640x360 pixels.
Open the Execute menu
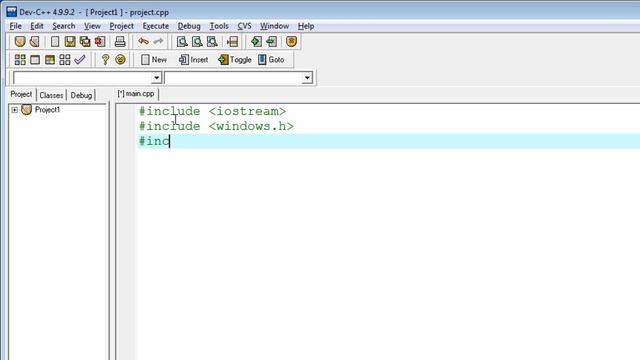click(156, 26)
